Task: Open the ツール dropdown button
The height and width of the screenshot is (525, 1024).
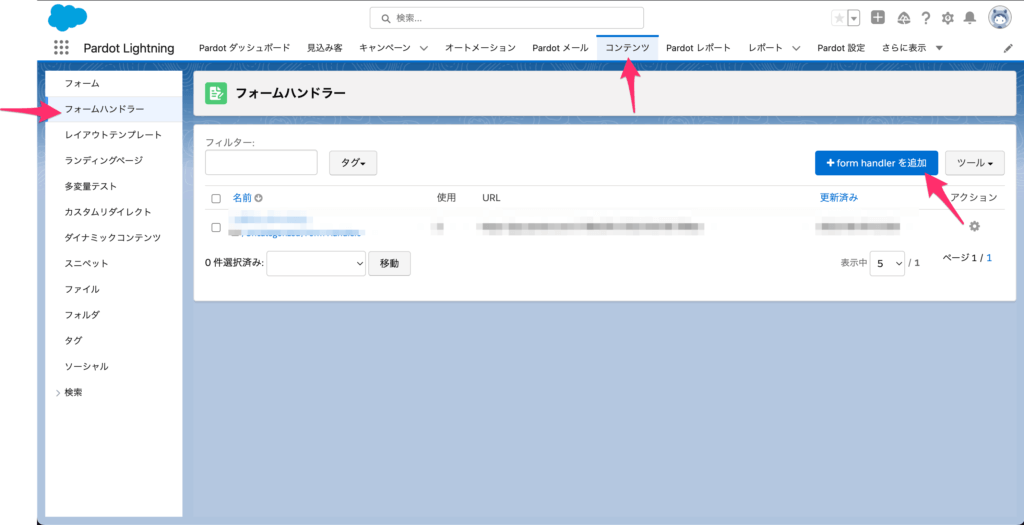Action: point(975,163)
